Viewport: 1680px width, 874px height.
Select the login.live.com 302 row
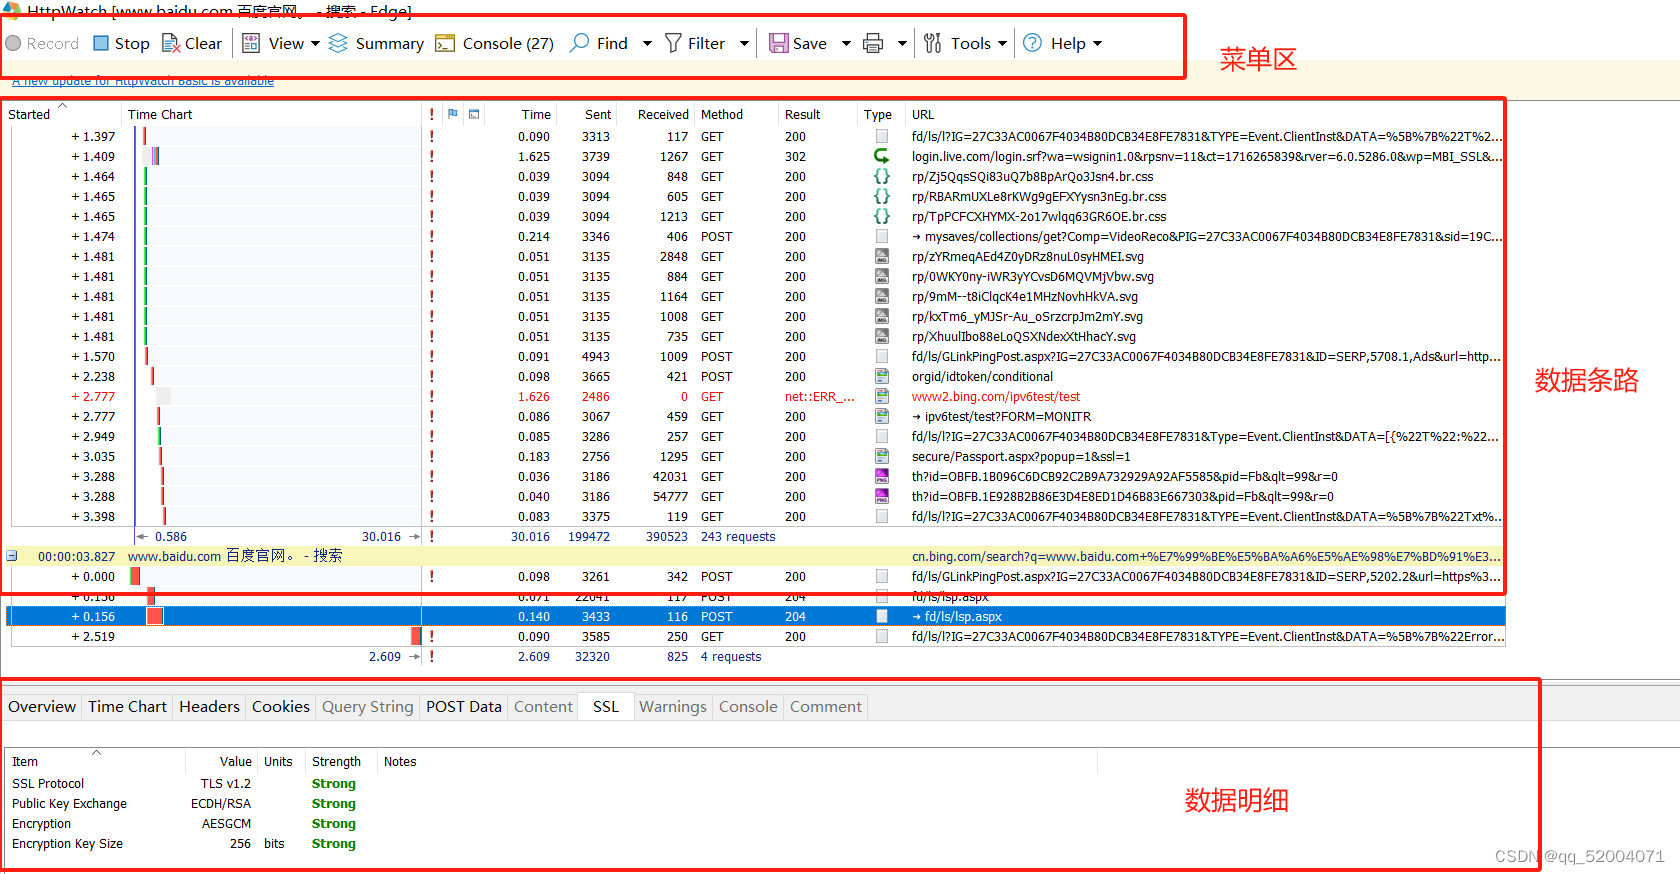[x=755, y=156]
